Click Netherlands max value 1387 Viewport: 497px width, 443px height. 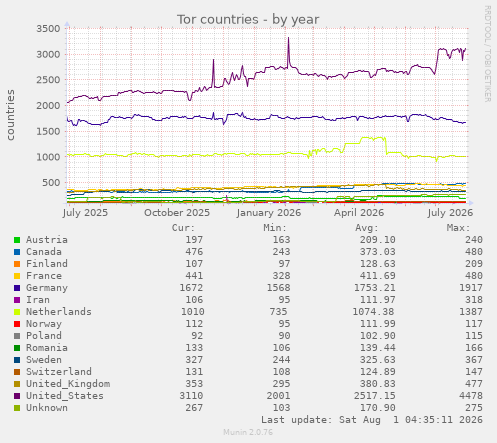[x=471, y=312]
